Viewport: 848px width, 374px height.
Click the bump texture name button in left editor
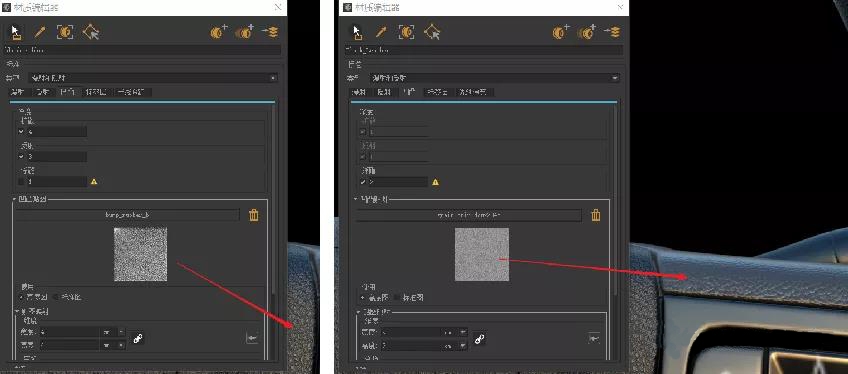tap(128, 215)
